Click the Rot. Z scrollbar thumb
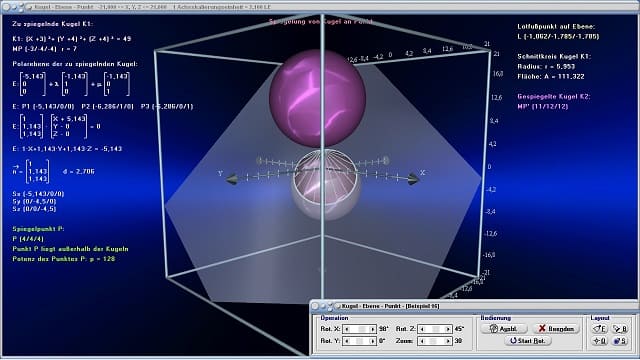Screen dimensions: 640x360 (x=436, y=329)
